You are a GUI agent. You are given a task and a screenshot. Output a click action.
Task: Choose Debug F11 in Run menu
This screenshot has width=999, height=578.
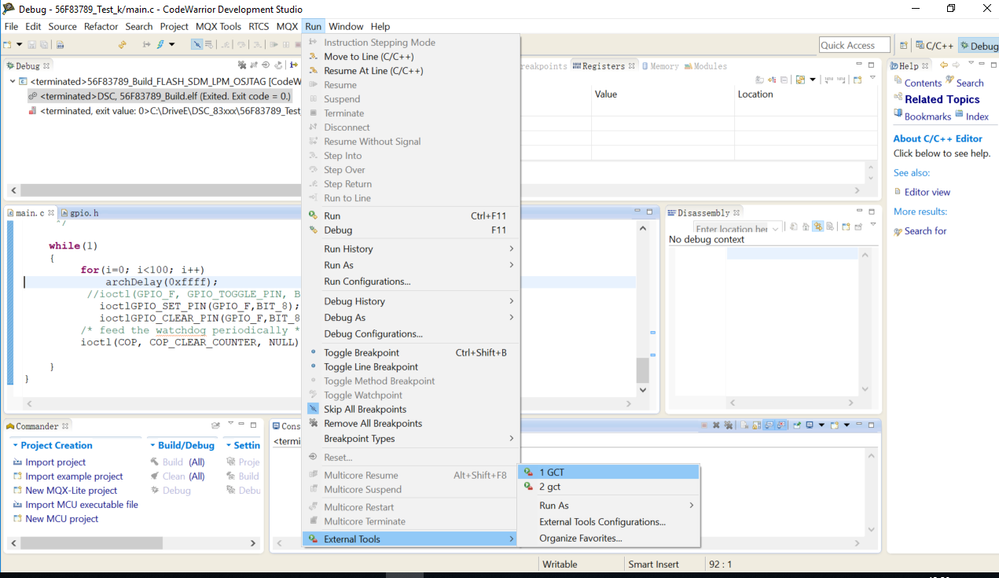pyautogui.click(x=411, y=230)
